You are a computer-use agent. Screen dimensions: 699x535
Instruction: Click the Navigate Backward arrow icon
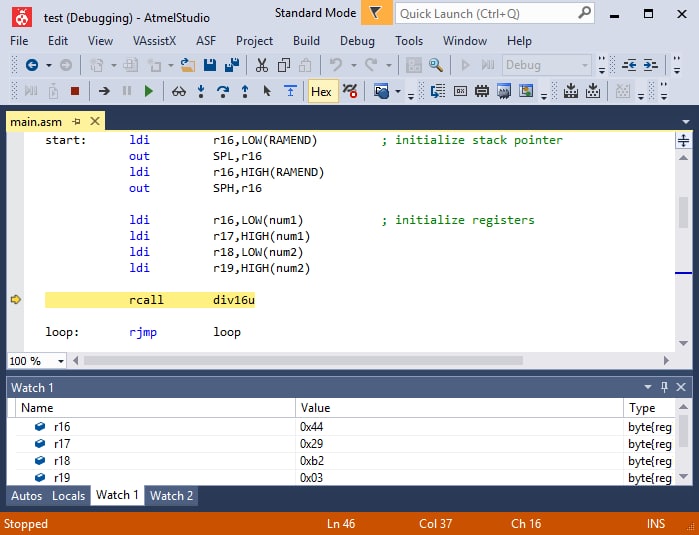pos(32,66)
